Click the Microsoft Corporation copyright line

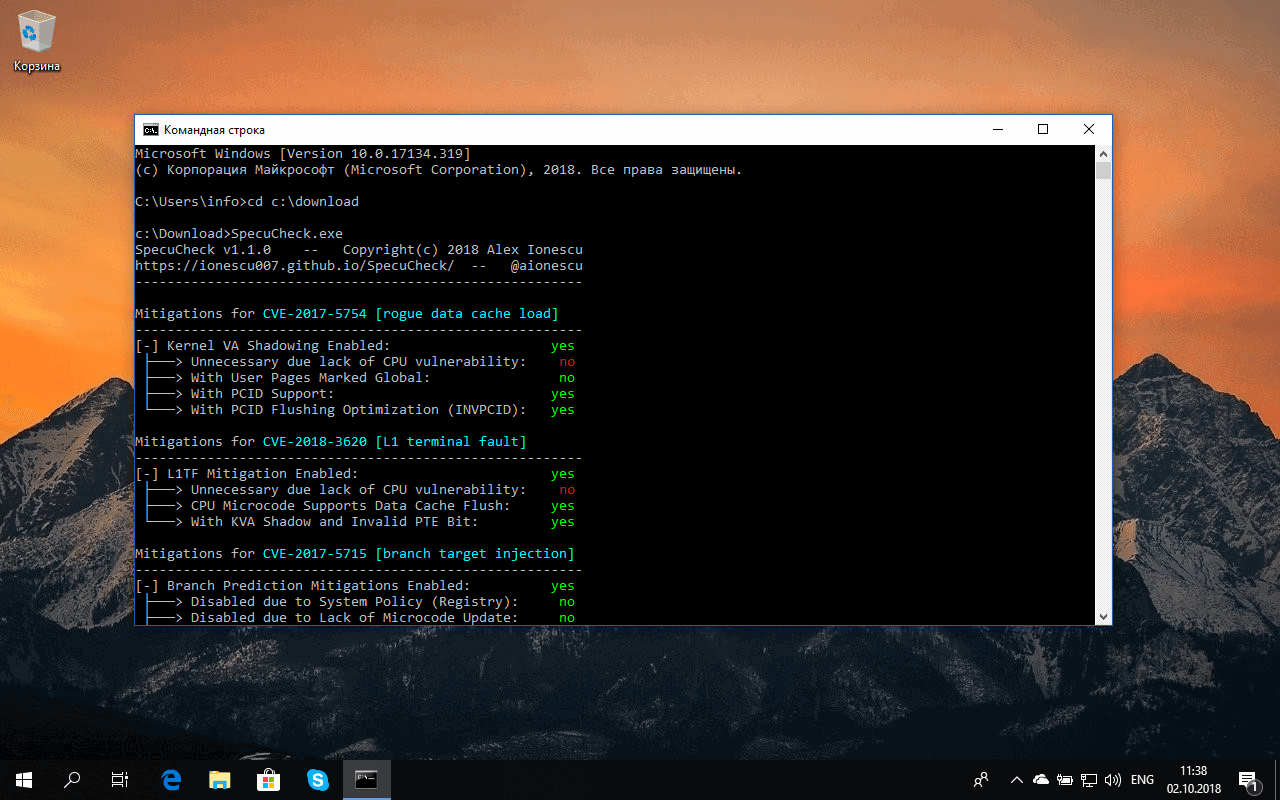coord(439,170)
